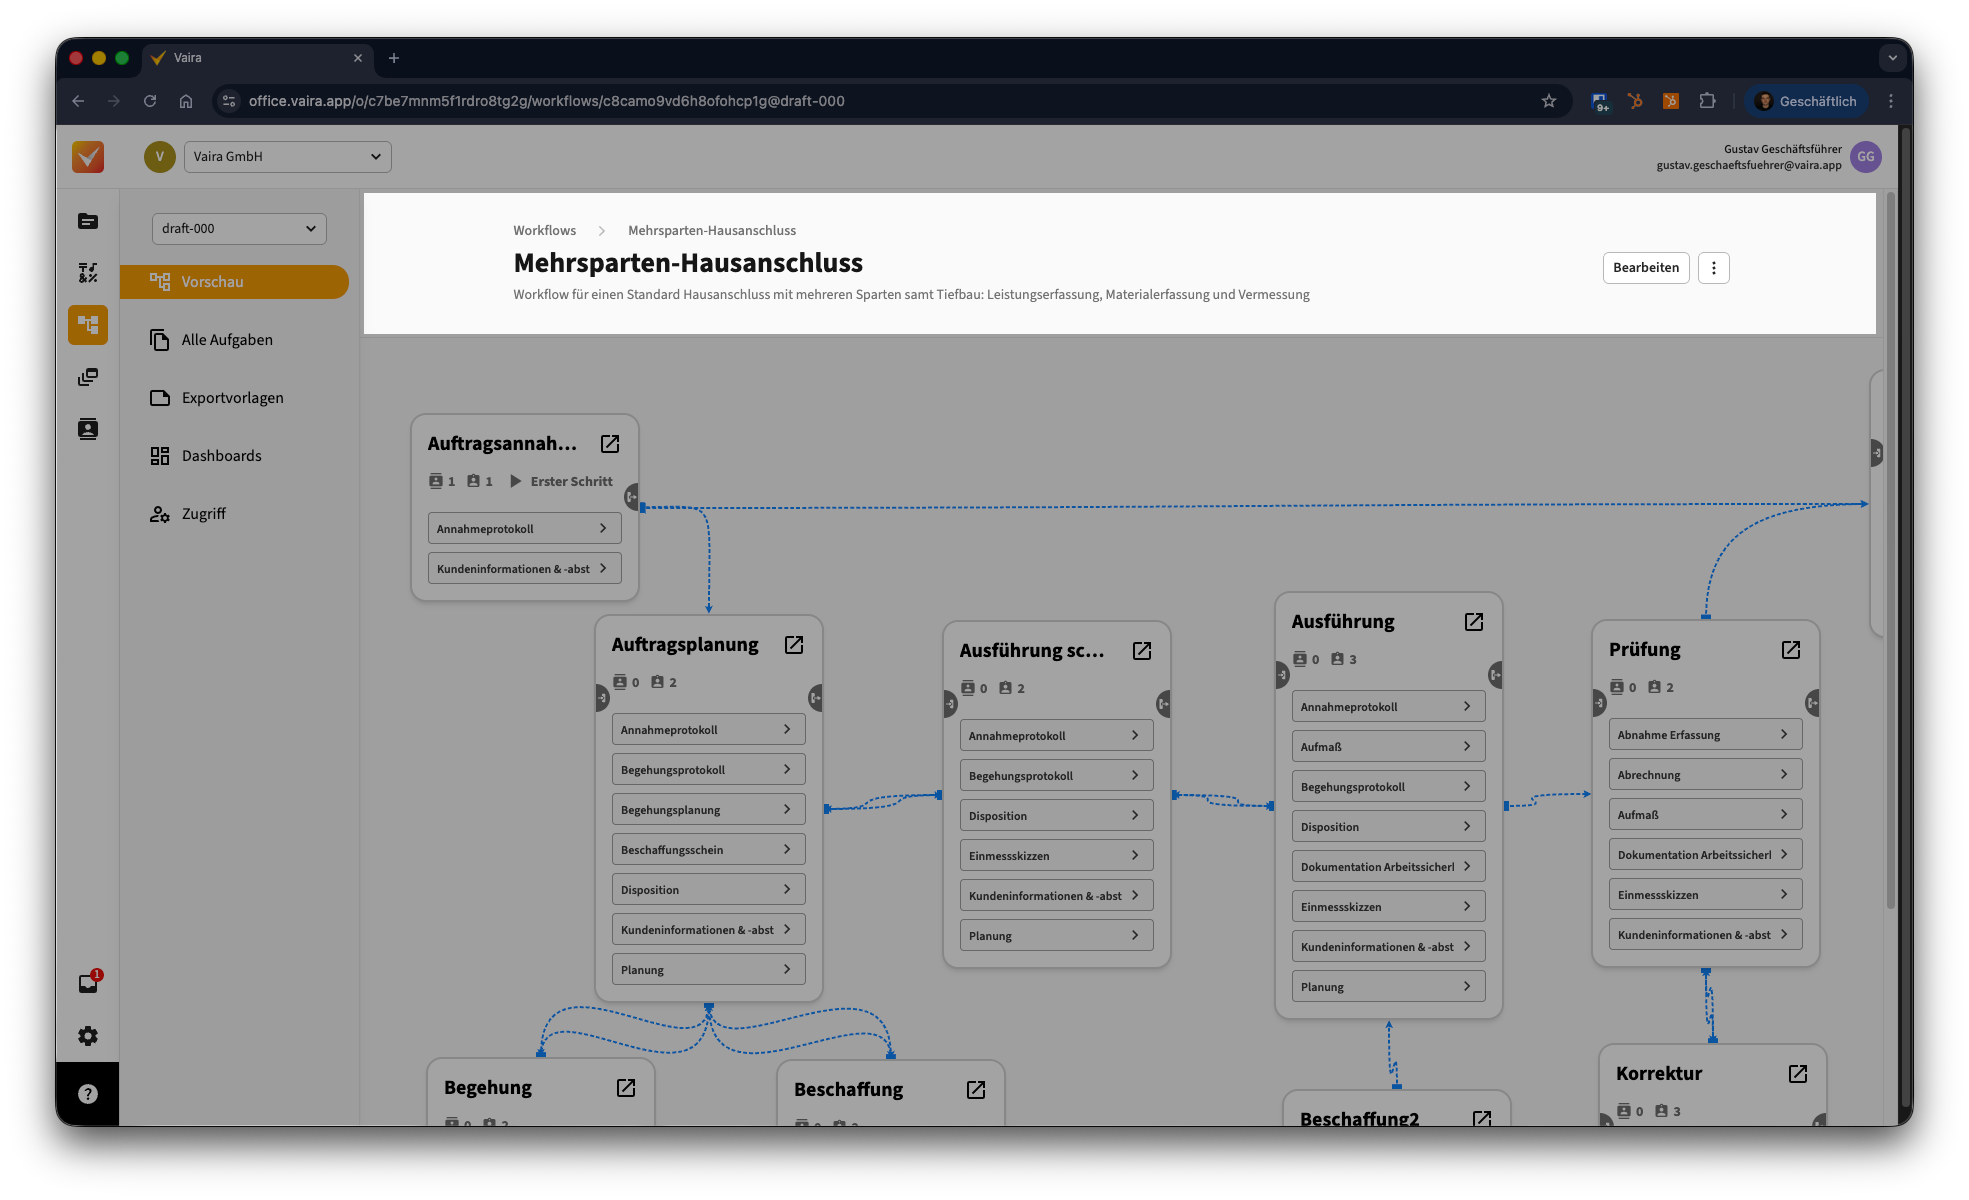Open Auftragsplanung step in new view icon

[794, 645]
